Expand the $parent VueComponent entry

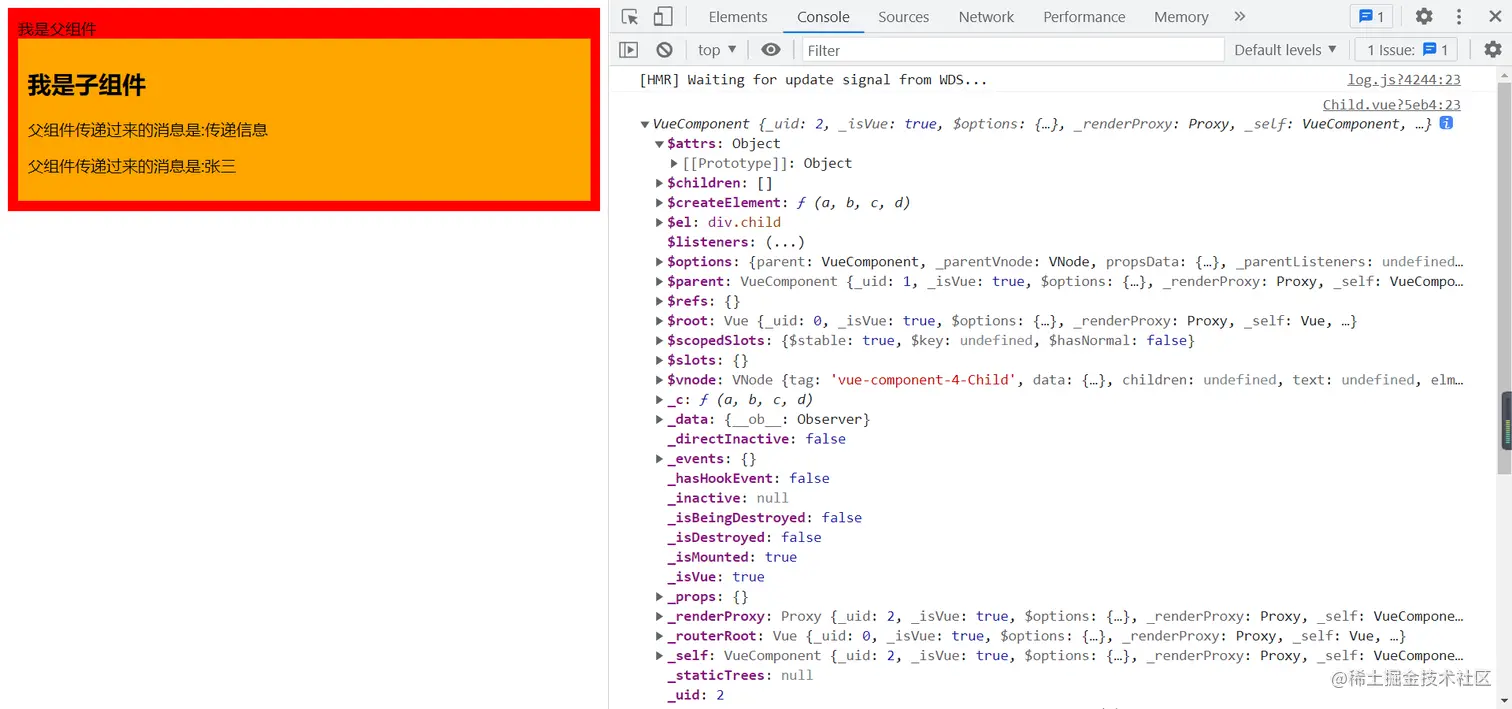pos(659,281)
